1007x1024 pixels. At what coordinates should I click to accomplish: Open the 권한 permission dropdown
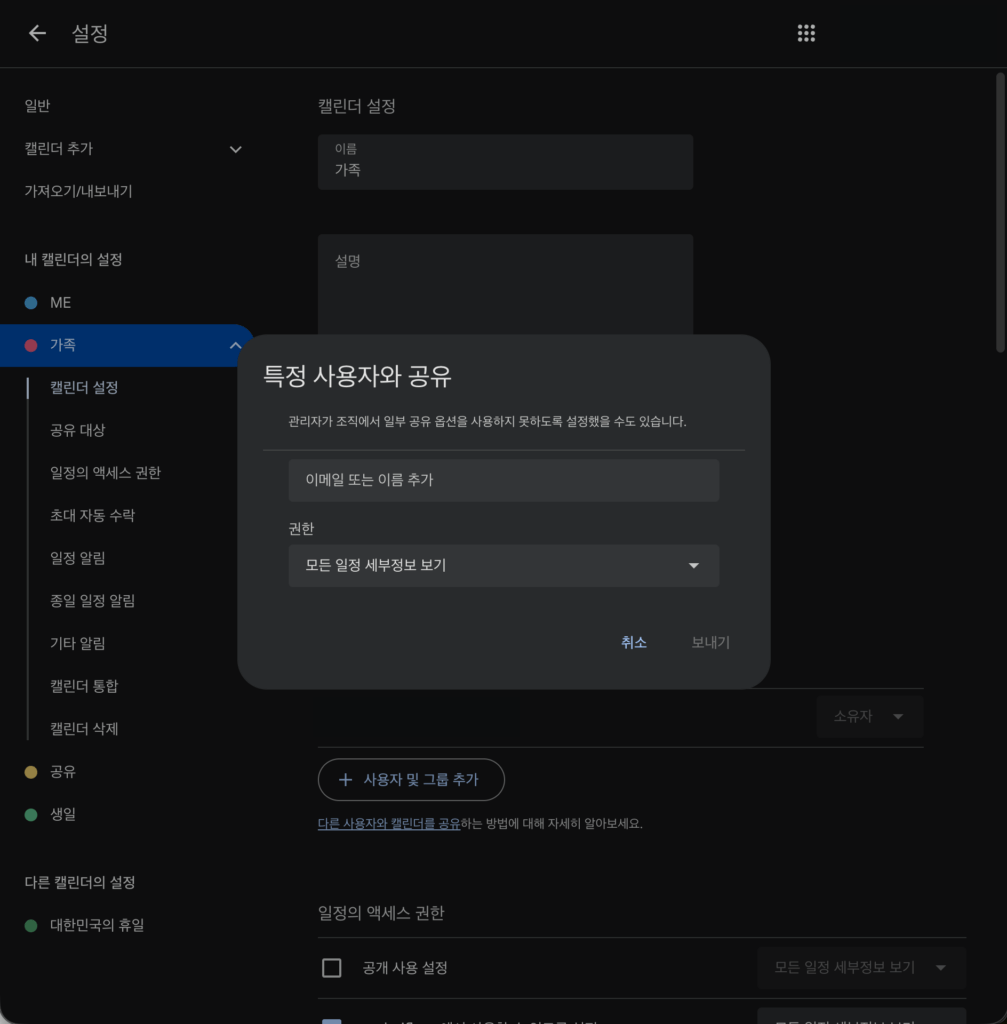(503, 566)
